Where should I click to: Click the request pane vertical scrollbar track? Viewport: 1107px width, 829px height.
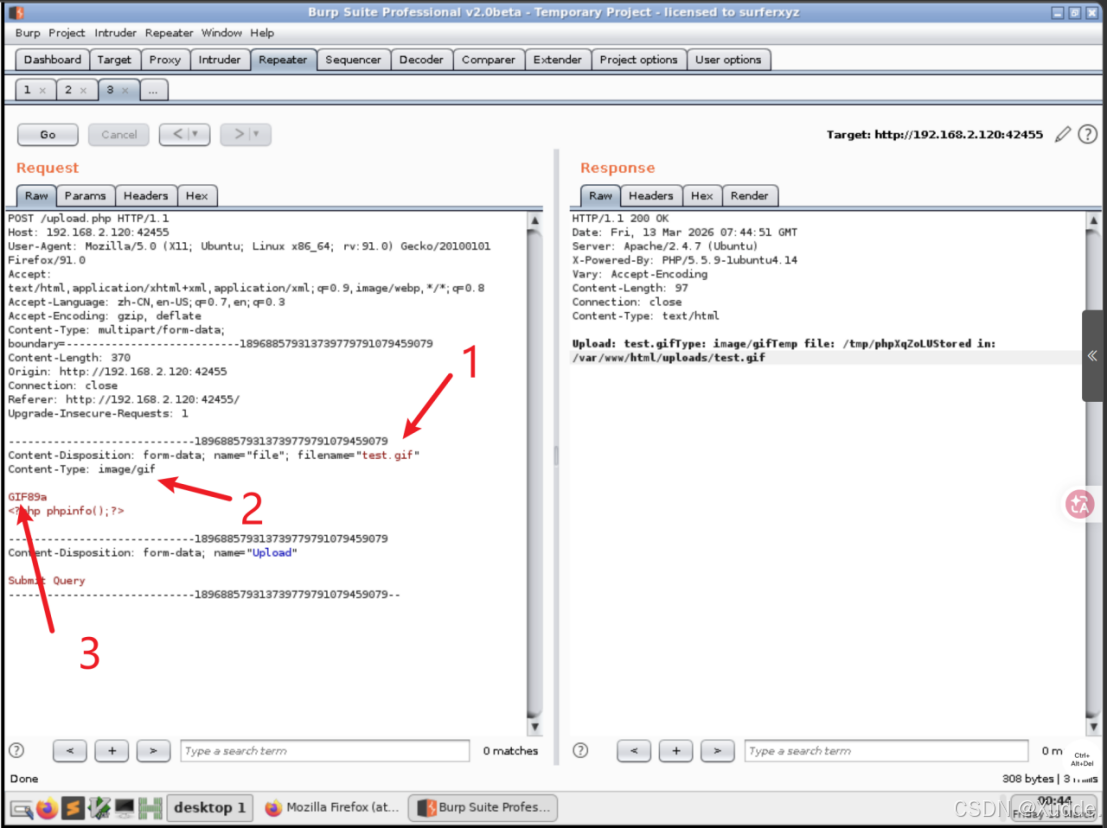click(534, 473)
